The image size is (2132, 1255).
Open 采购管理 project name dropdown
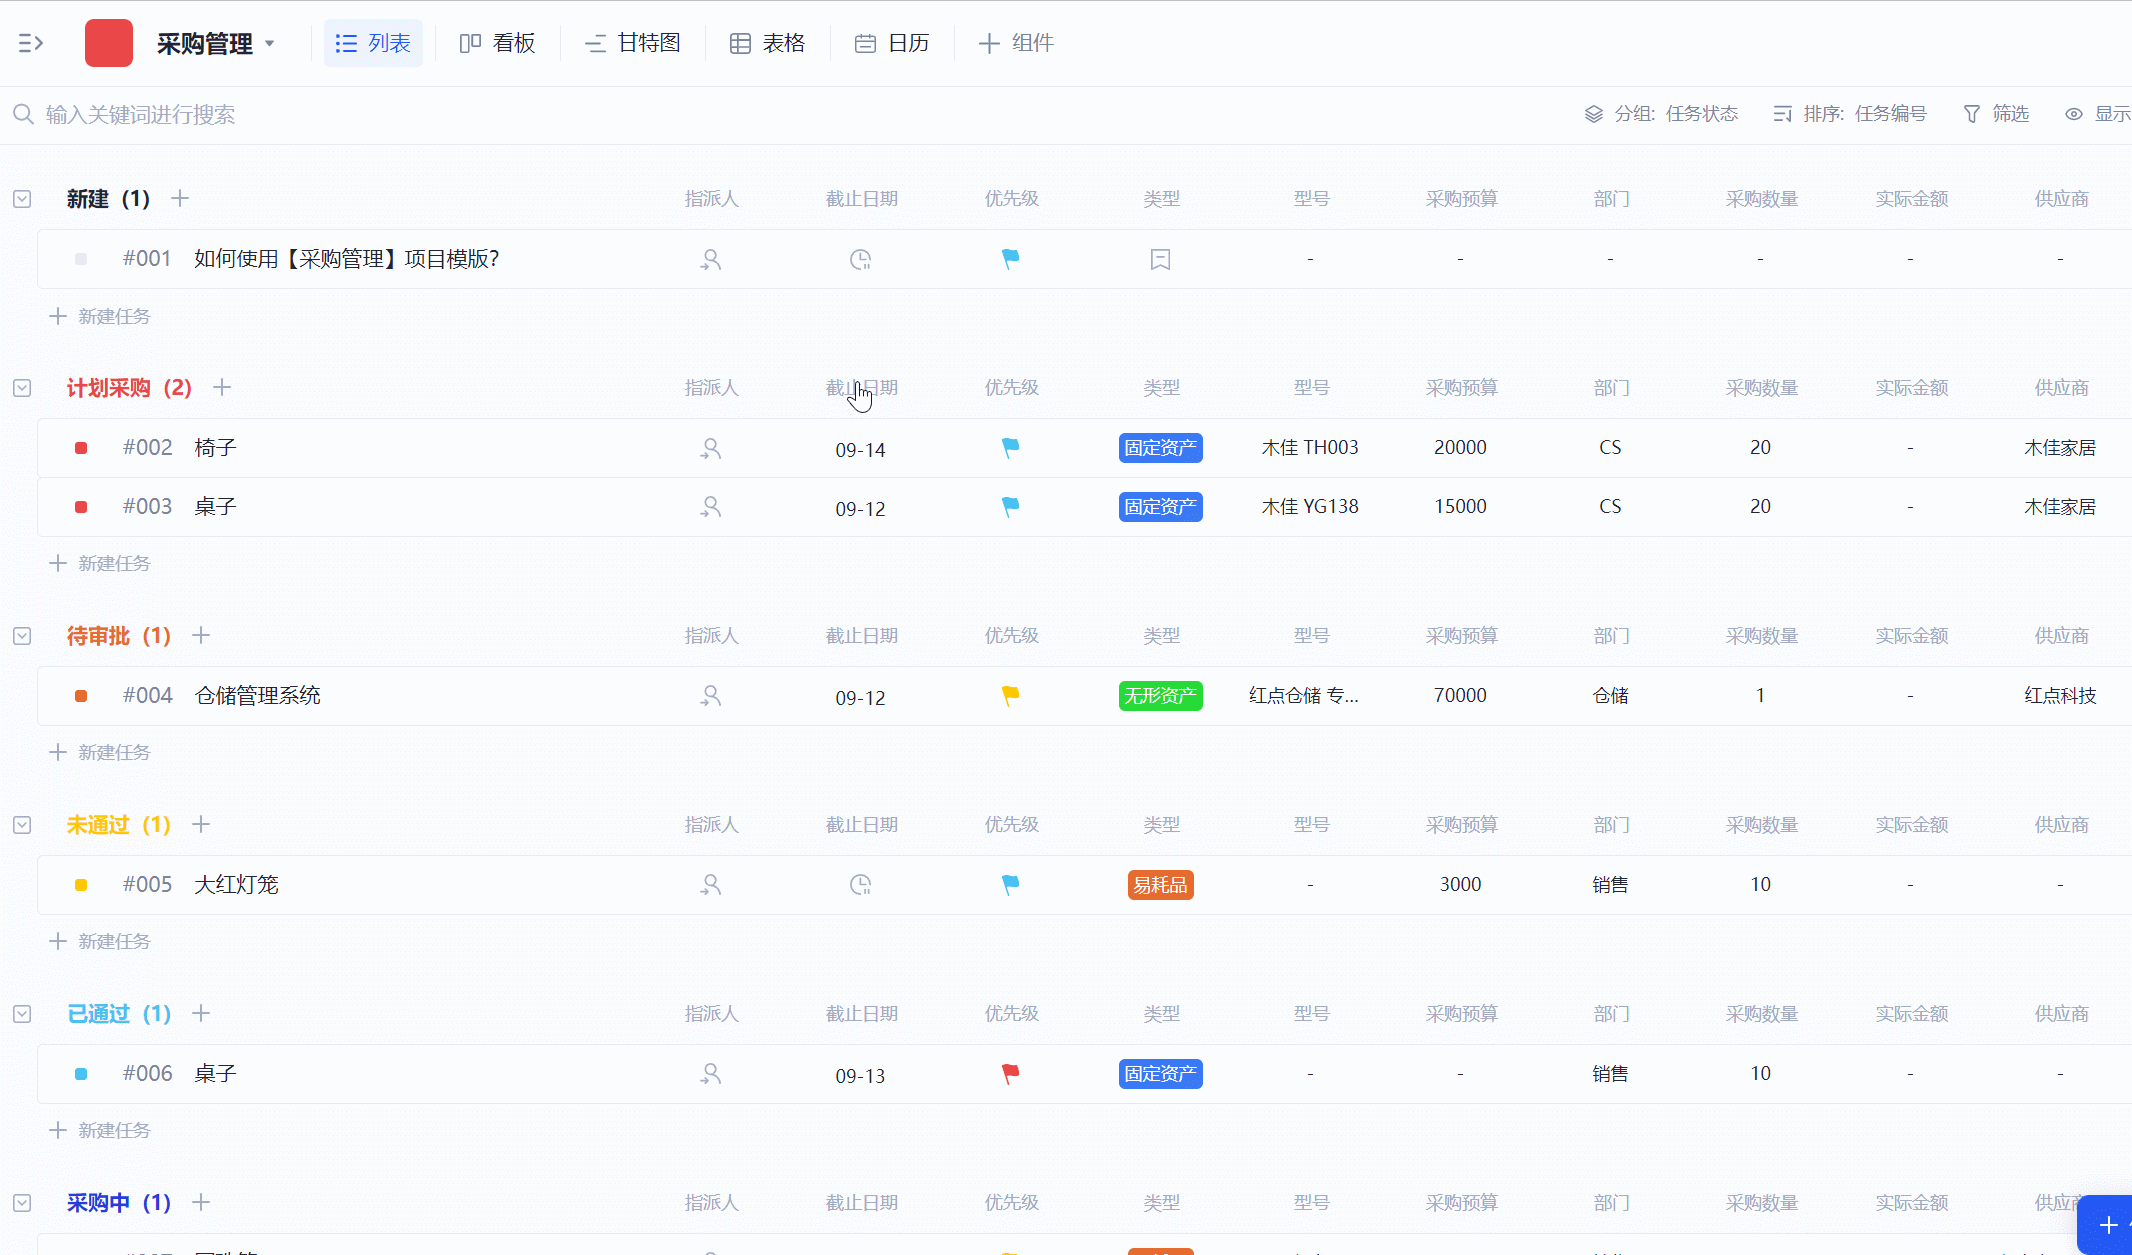point(269,44)
